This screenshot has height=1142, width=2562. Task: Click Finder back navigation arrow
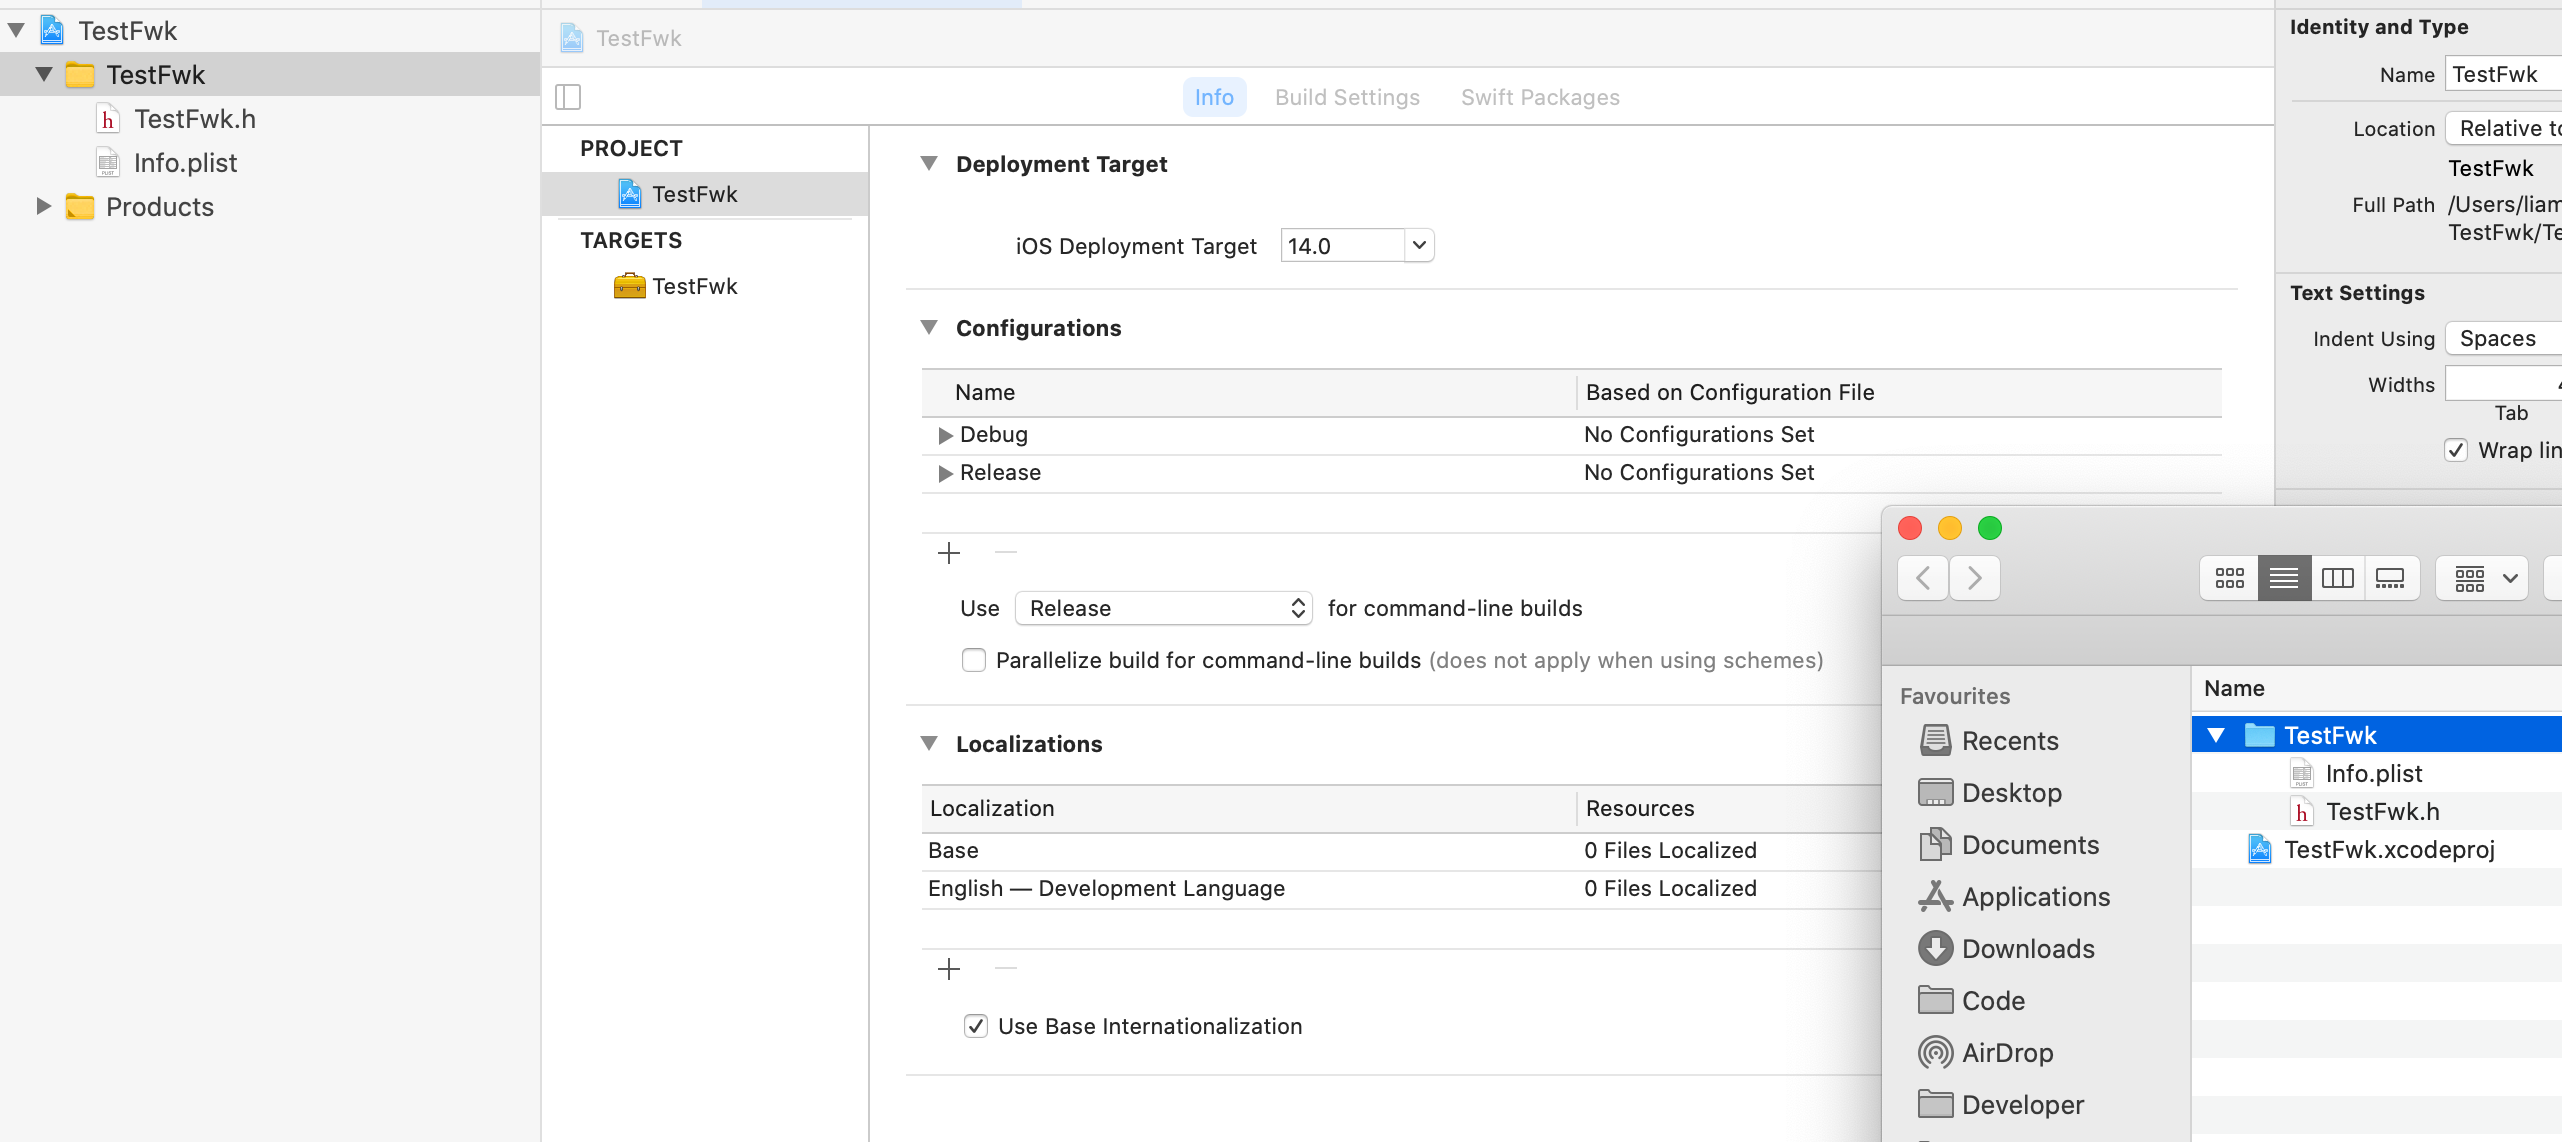click(1922, 578)
